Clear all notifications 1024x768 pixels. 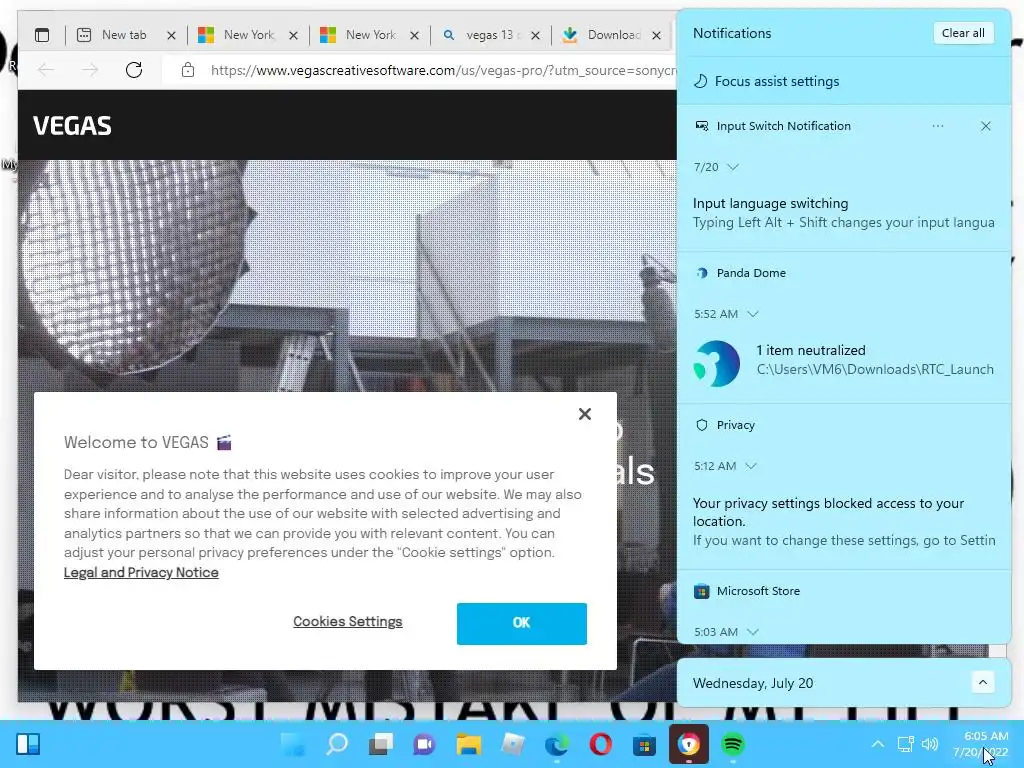(x=963, y=33)
